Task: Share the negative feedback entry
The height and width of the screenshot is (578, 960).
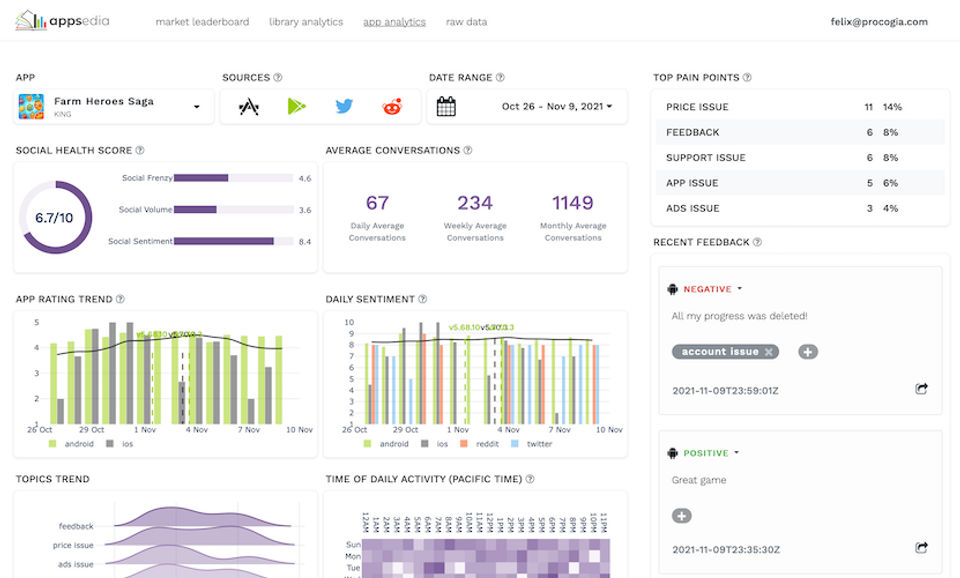Action: (x=921, y=388)
